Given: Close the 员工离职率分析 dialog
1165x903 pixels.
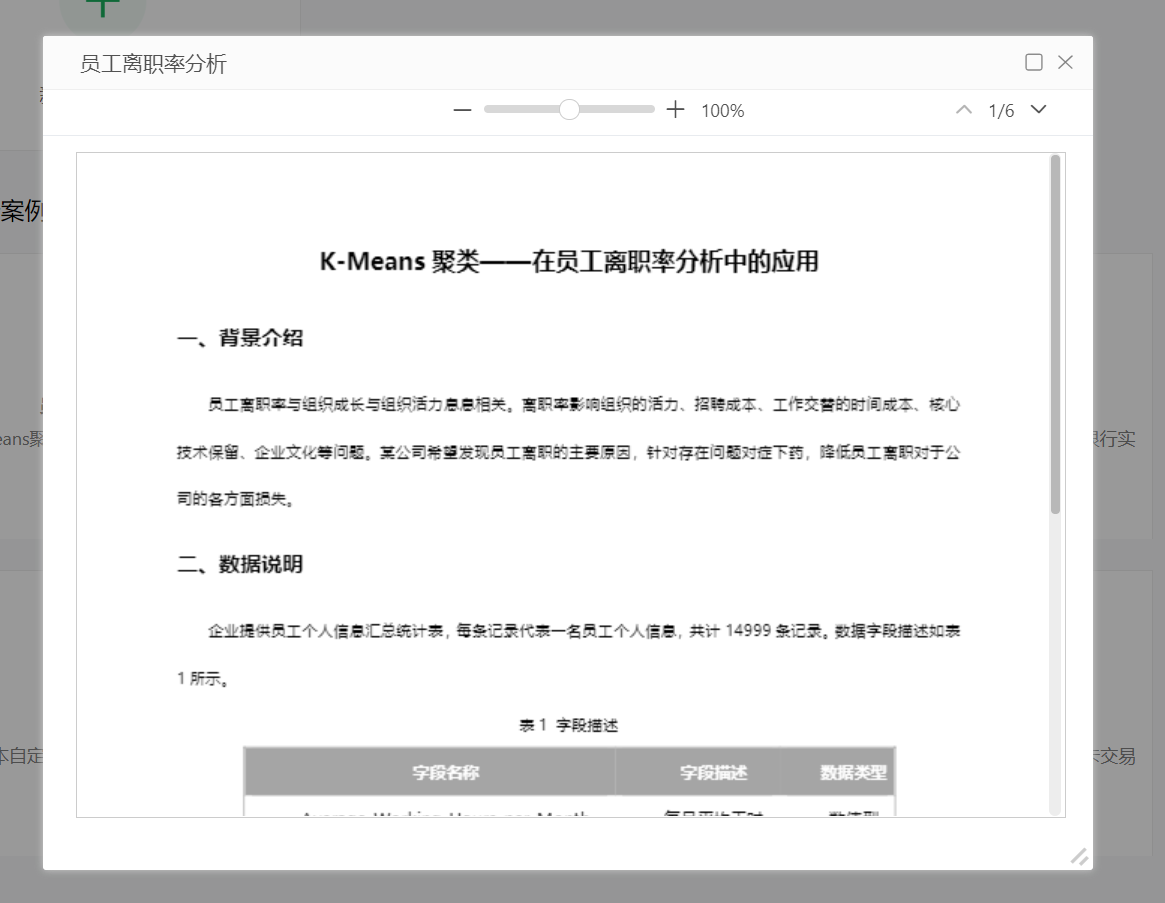Looking at the screenshot, I should (x=1065, y=62).
